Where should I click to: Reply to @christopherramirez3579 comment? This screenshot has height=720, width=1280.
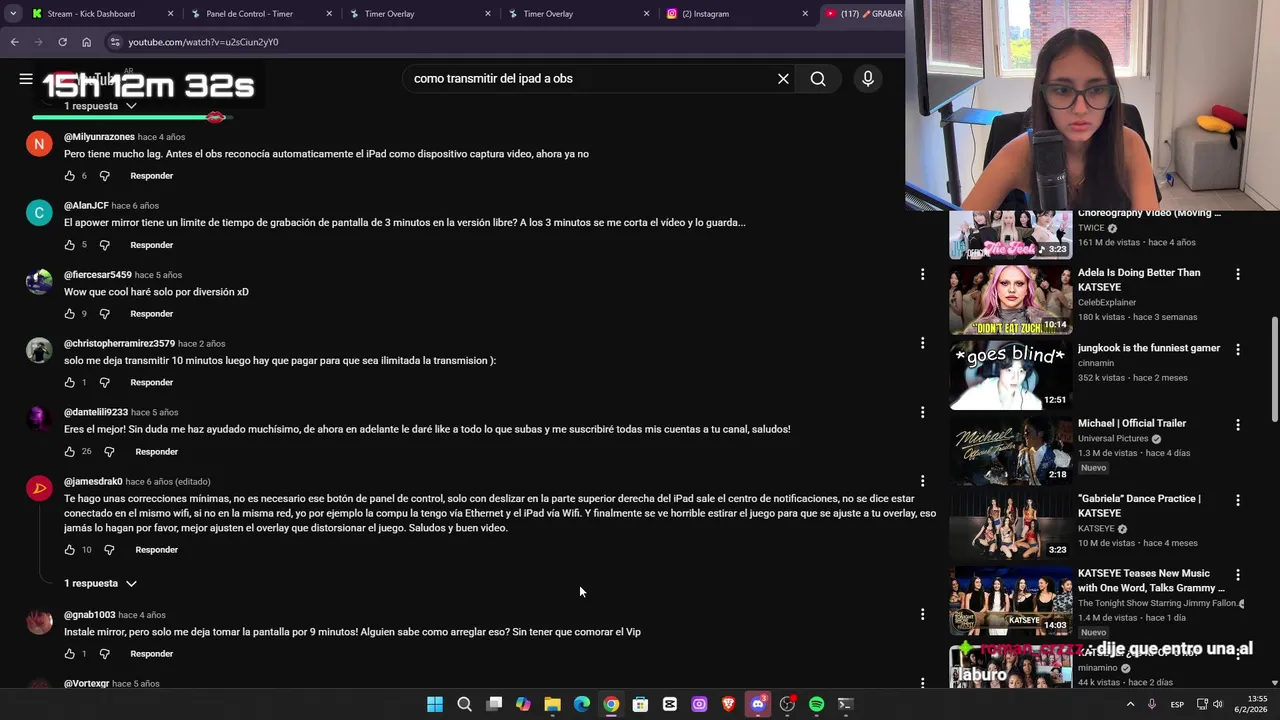click(x=151, y=383)
